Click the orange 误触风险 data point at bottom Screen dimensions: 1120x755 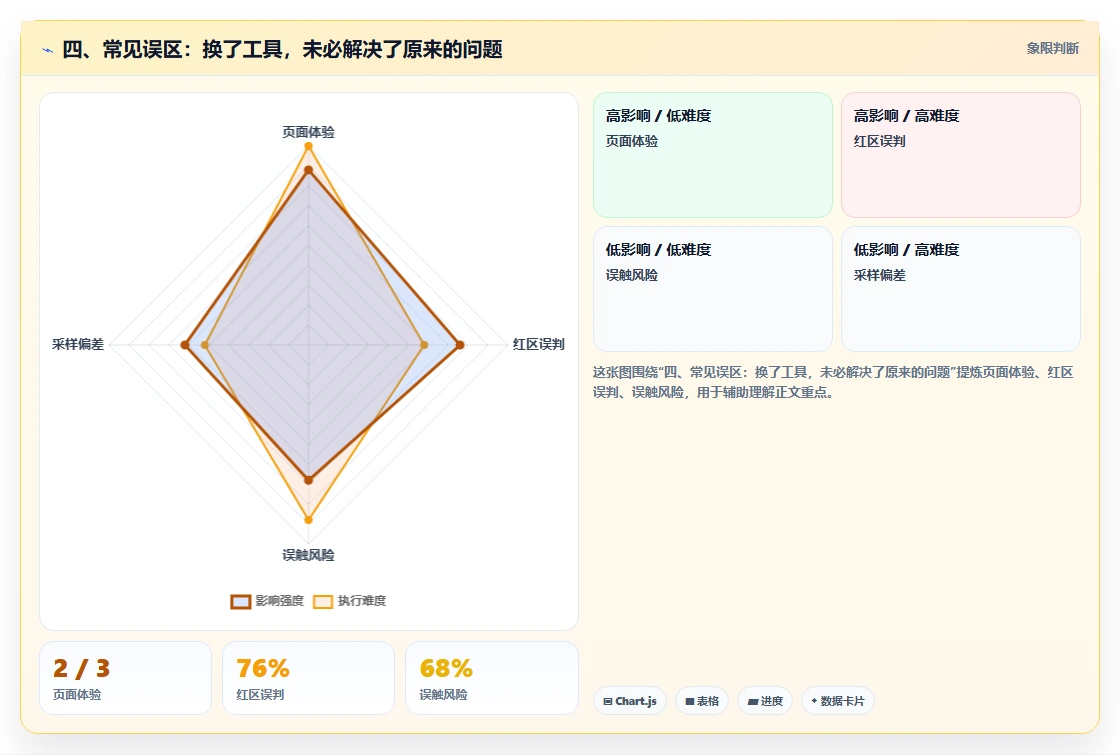pyautogui.click(x=309, y=520)
